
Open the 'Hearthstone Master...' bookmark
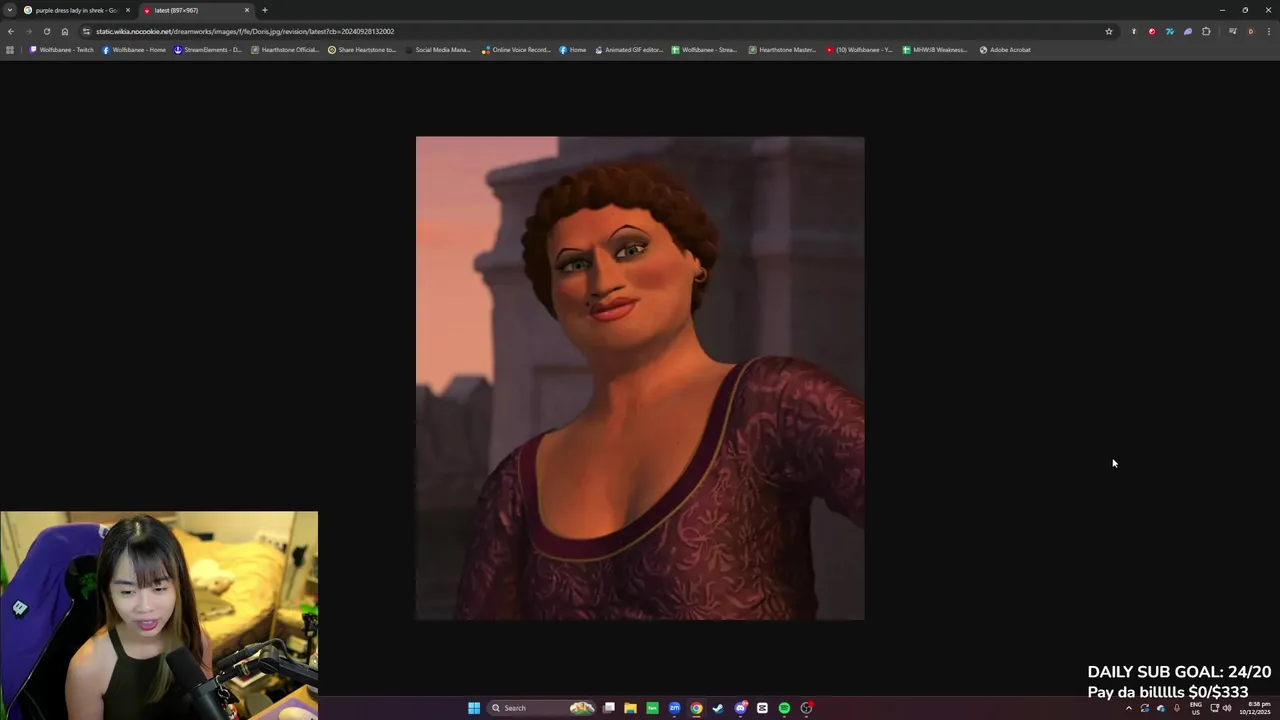(x=783, y=50)
